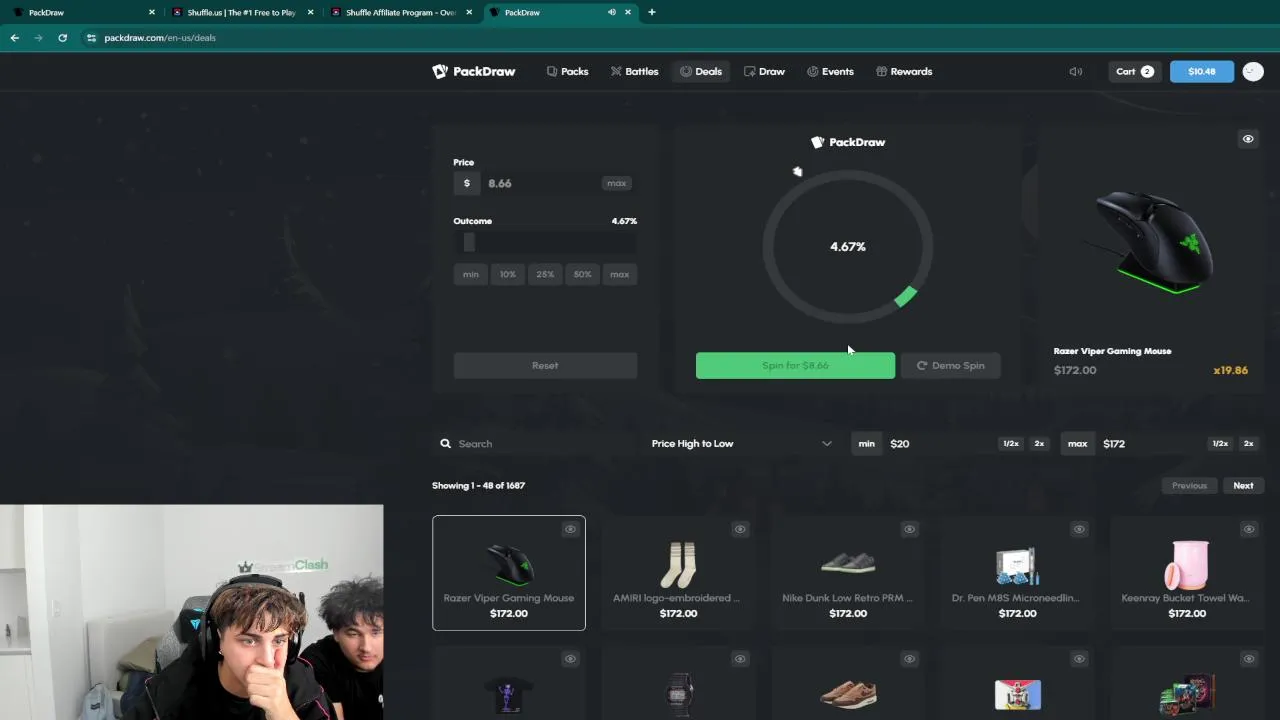The image size is (1280, 720).
Task: Double the min price with 2x
Action: [1039, 444]
